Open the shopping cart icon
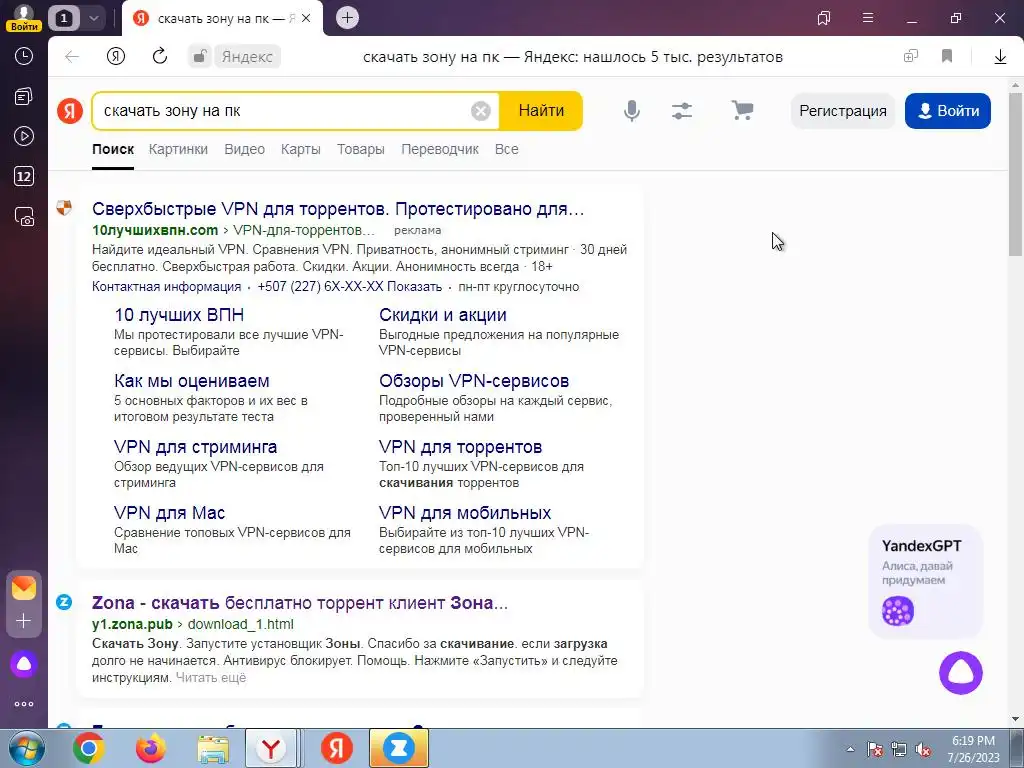Image resolution: width=1024 pixels, height=768 pixels. 742,110
